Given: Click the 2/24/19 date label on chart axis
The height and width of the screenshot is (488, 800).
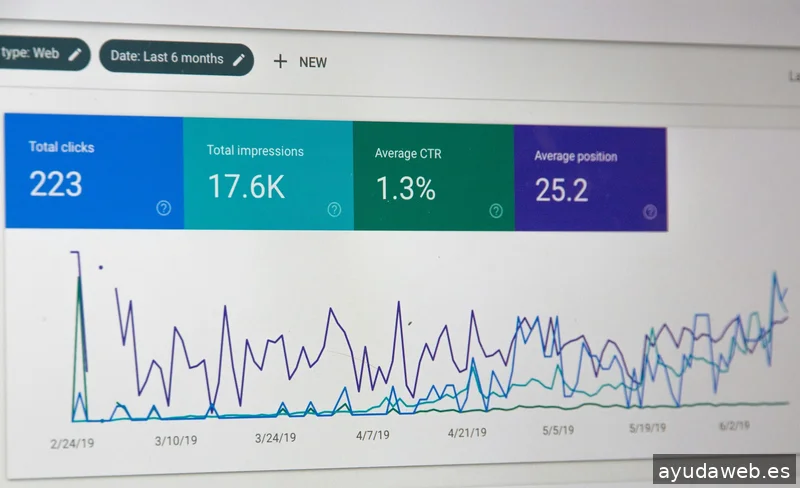Looking at the screenshot, I should tap(72, 441).
